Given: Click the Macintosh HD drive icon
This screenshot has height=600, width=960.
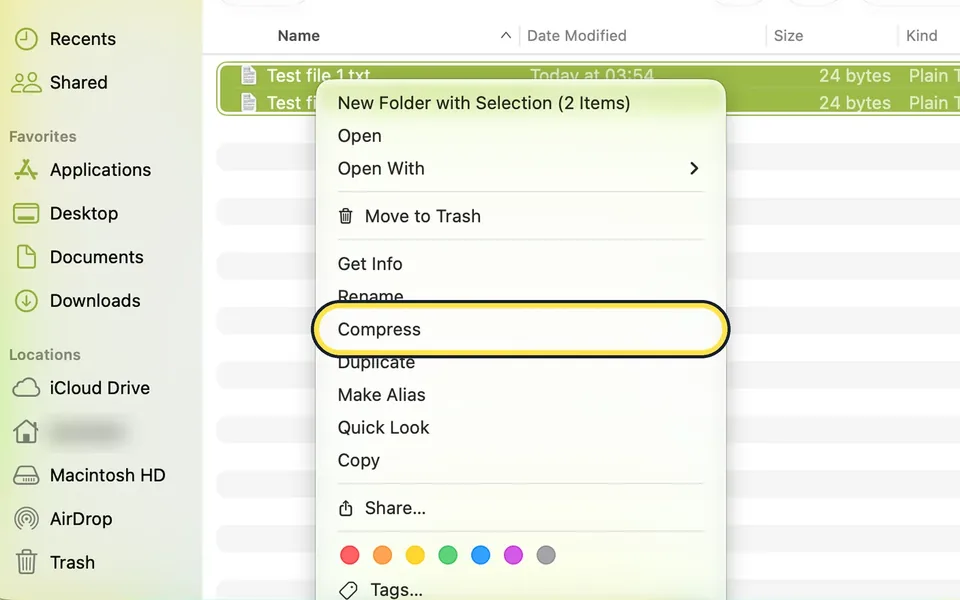Looking at the screenshot, I should pos(26,475).
